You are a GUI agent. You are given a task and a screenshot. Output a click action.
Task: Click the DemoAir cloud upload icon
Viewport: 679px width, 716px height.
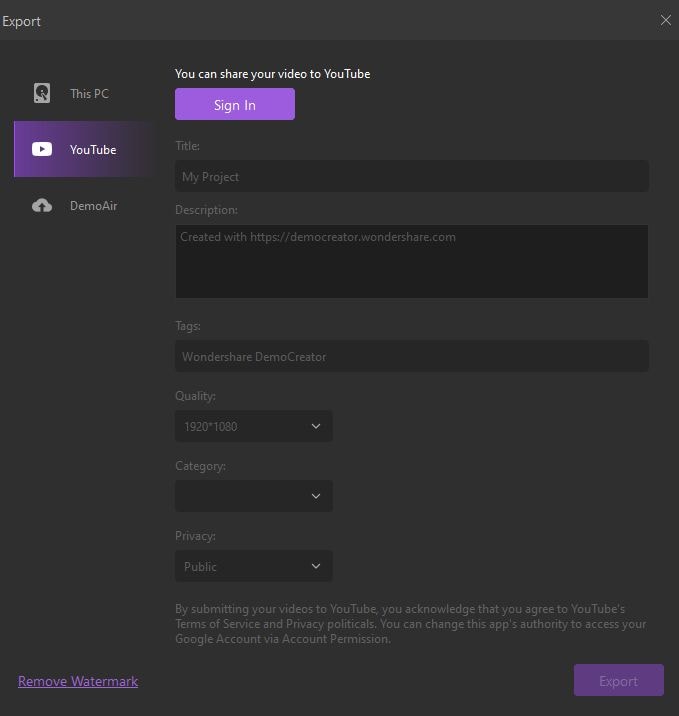(x=42, y=205)
